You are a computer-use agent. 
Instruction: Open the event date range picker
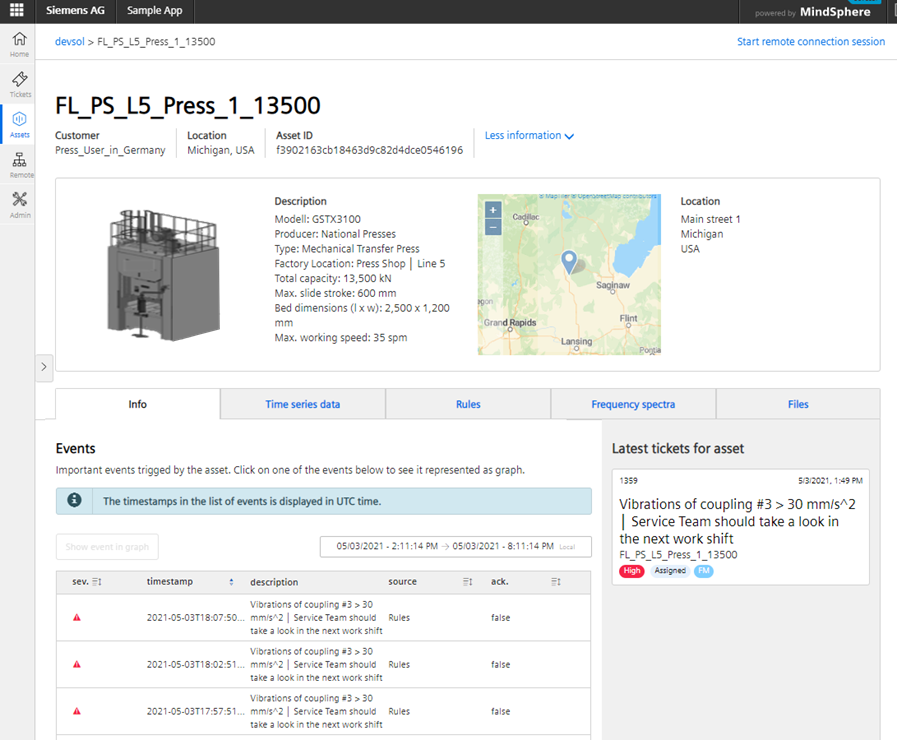coord(455,547)
